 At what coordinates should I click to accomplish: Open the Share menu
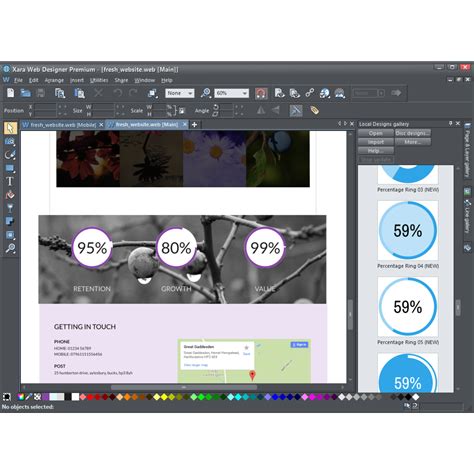pos(121,80)
